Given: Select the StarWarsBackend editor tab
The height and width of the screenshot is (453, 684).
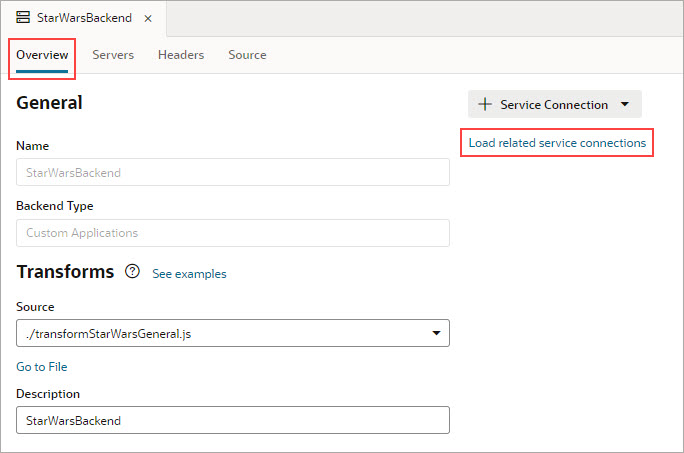Looking at the screenshot, I should [84, 18].
